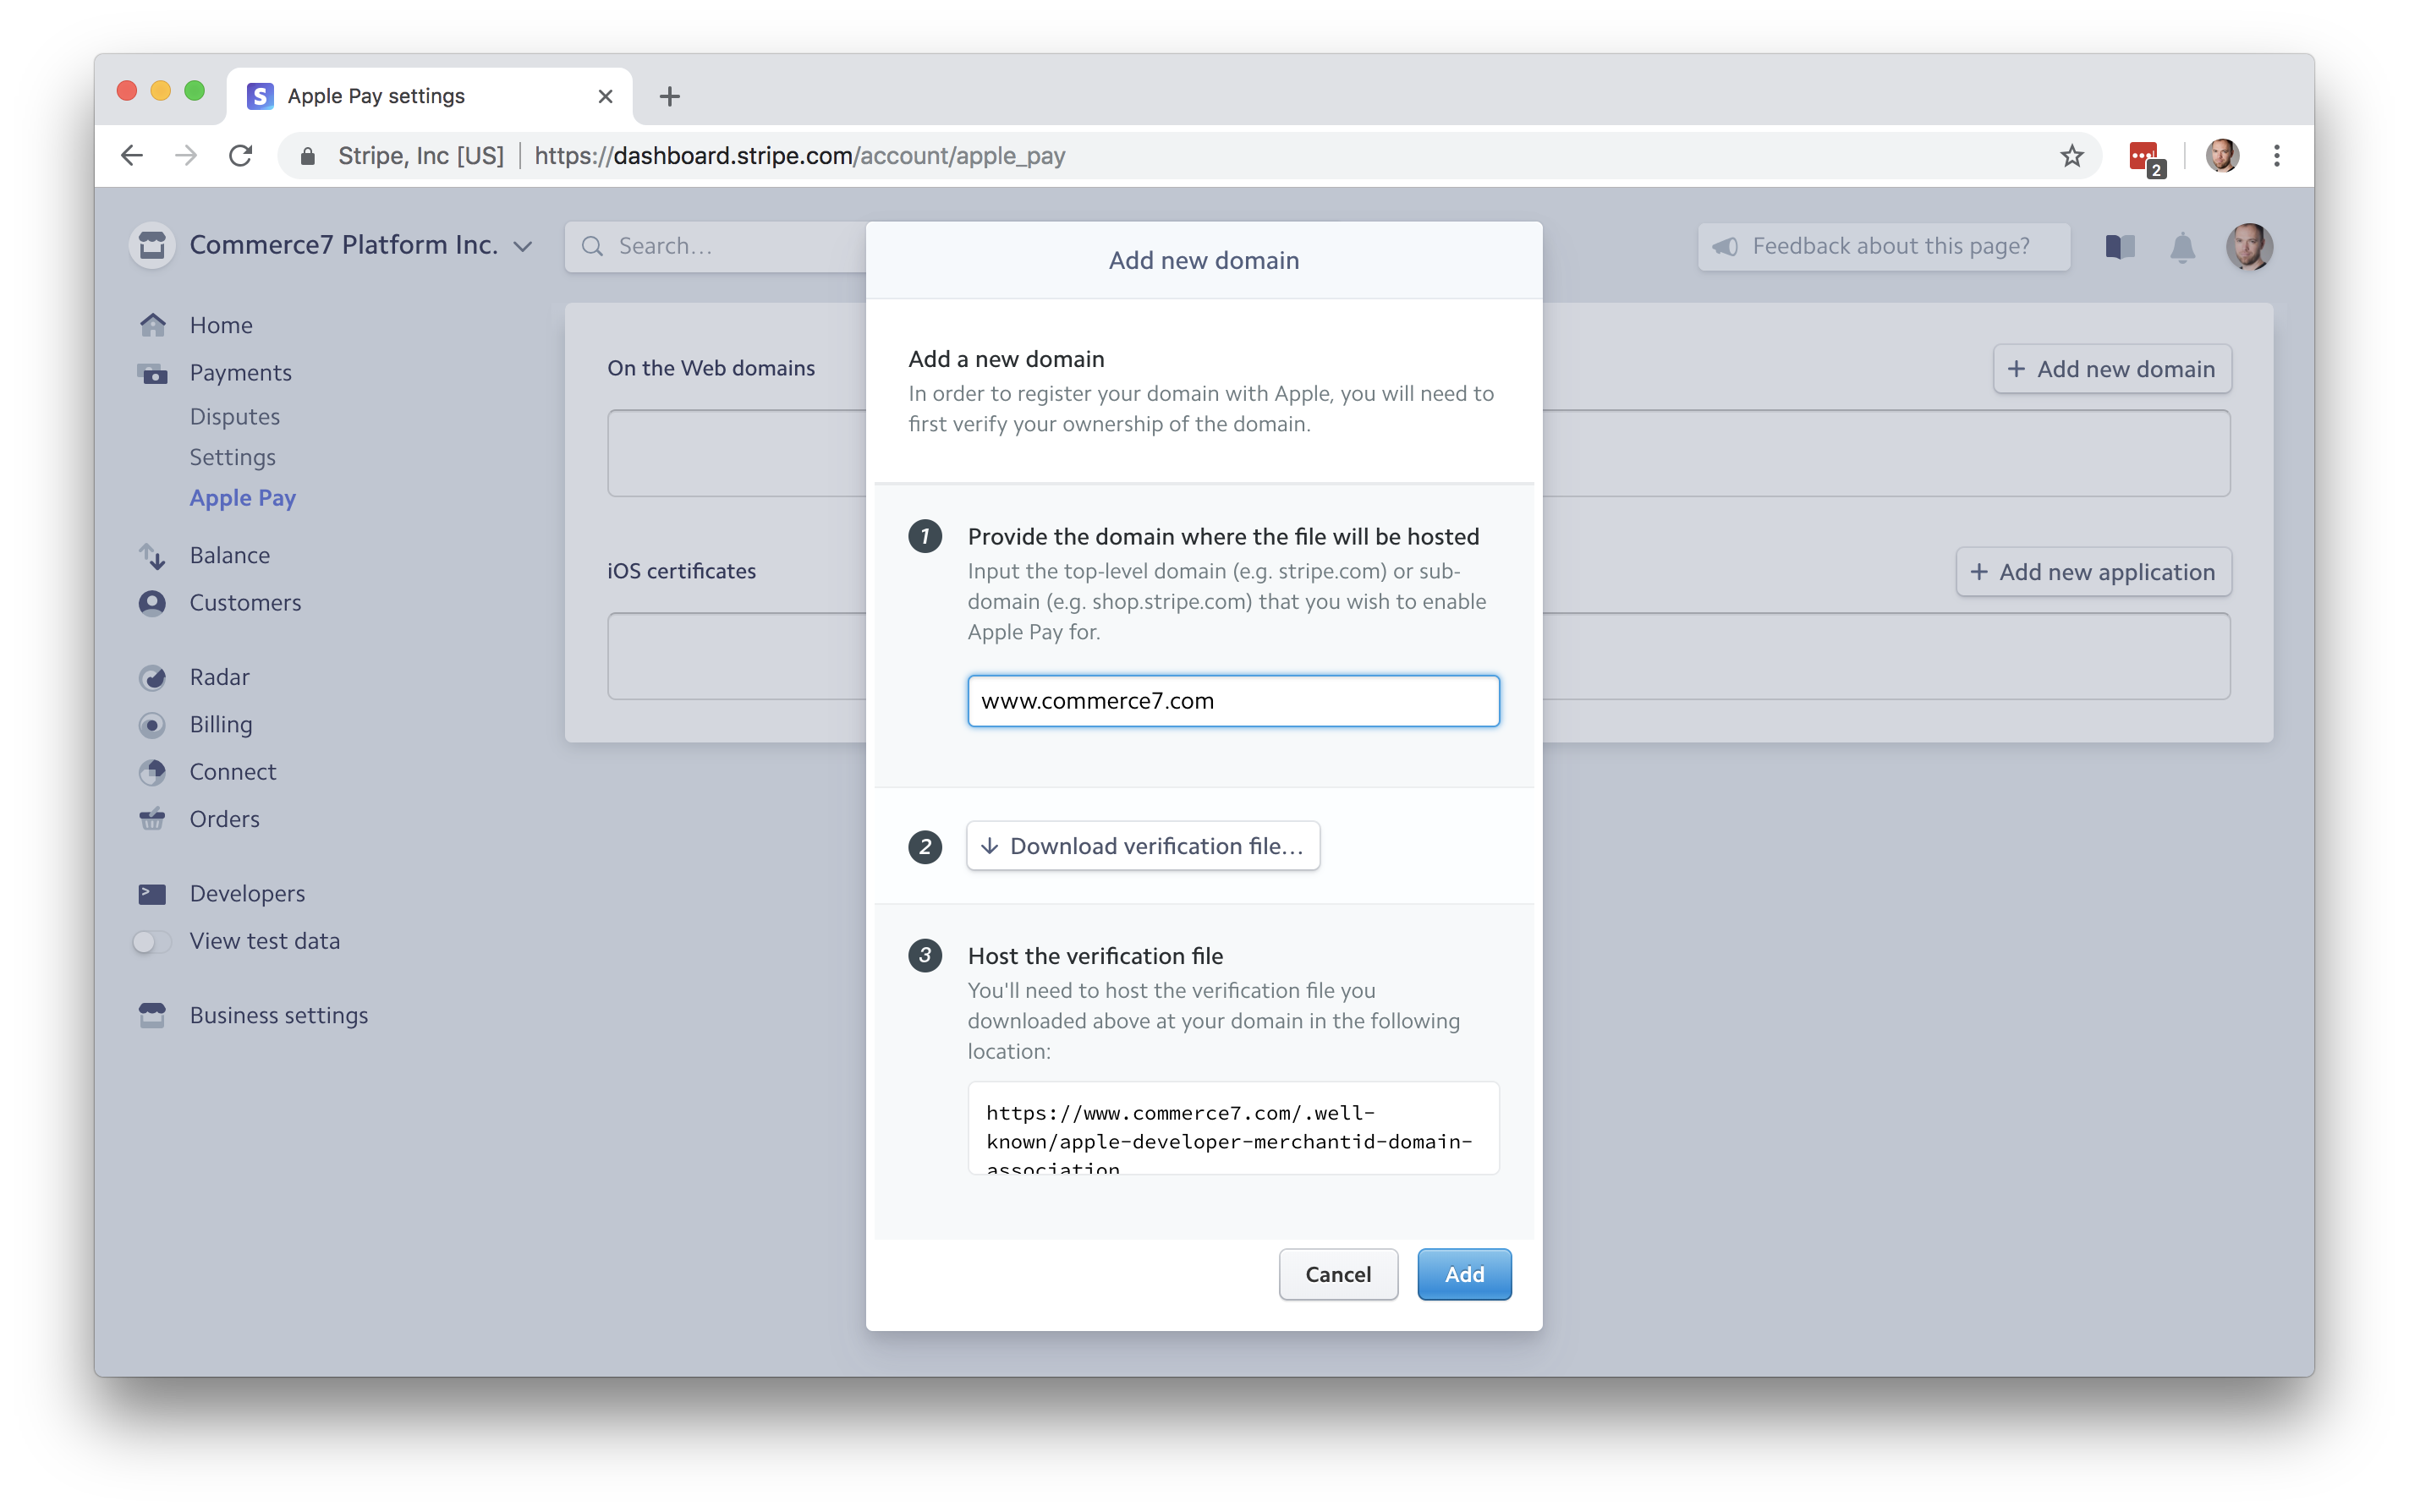Toggle the View test data switch

pos(151,942)
